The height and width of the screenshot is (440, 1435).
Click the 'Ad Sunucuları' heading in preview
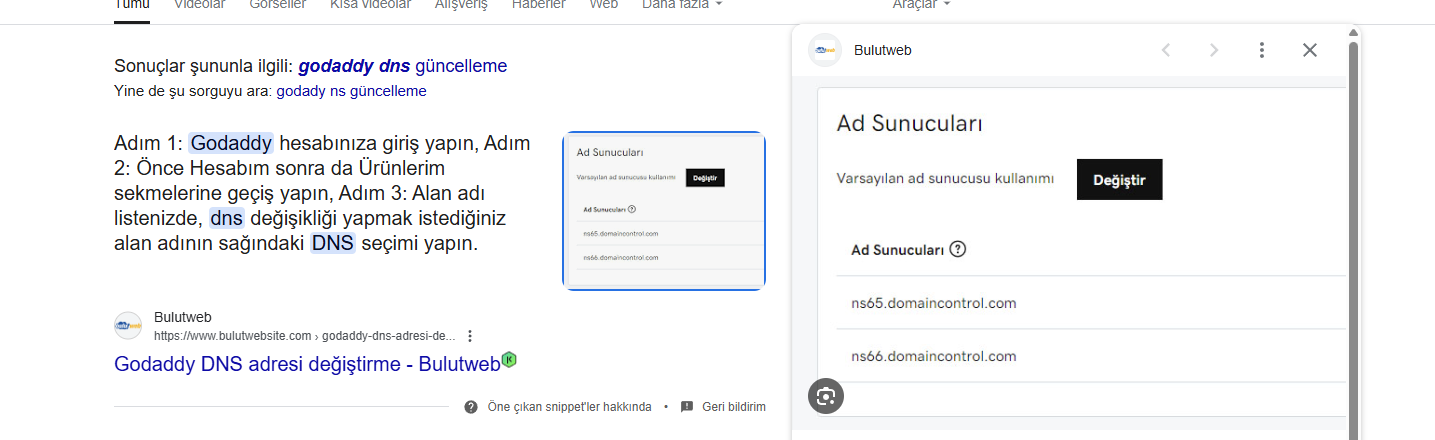coord(910,124)
